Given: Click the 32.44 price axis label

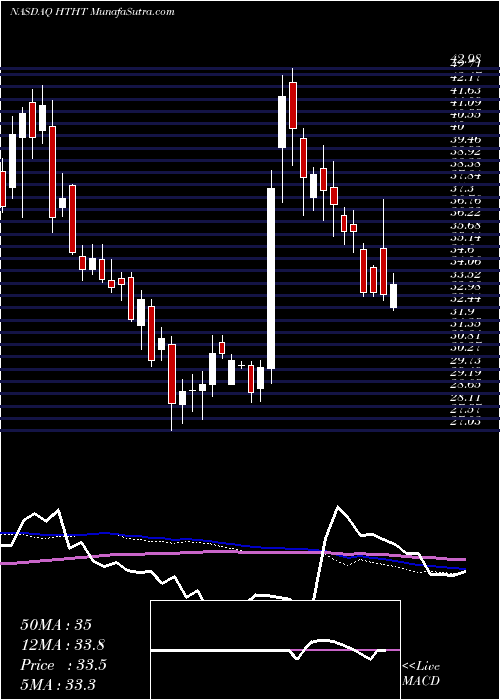Looking at the screenshot, I should pyautogui.click(x=465, y=300).
